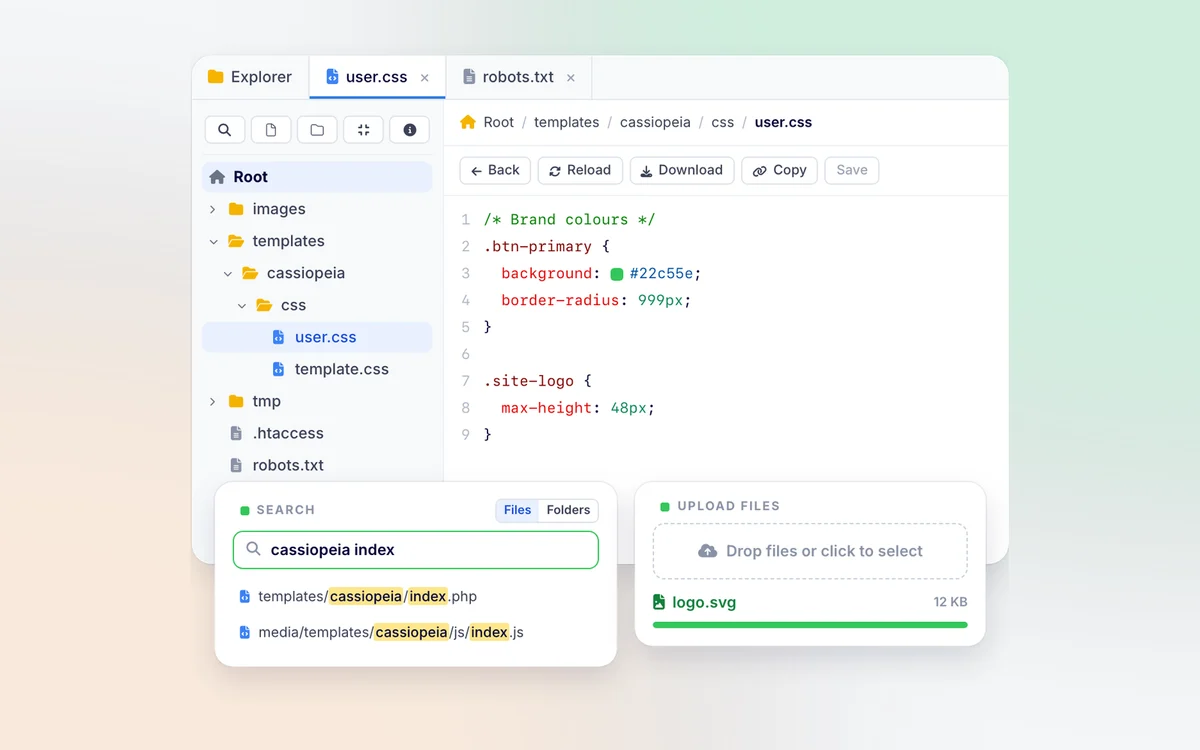Click the index.js result file icon
Screen dimensions: 1200x750
click(244, 633)
